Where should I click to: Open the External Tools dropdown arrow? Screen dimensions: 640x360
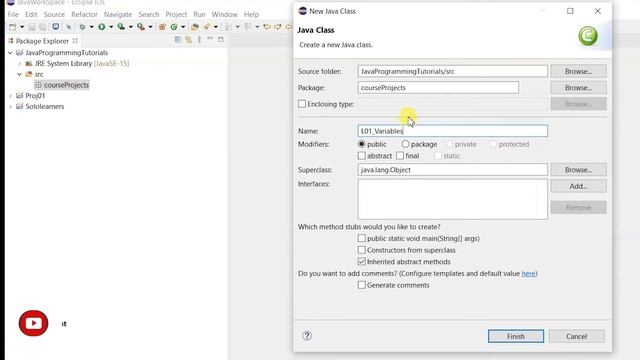[x=150, y=27]
